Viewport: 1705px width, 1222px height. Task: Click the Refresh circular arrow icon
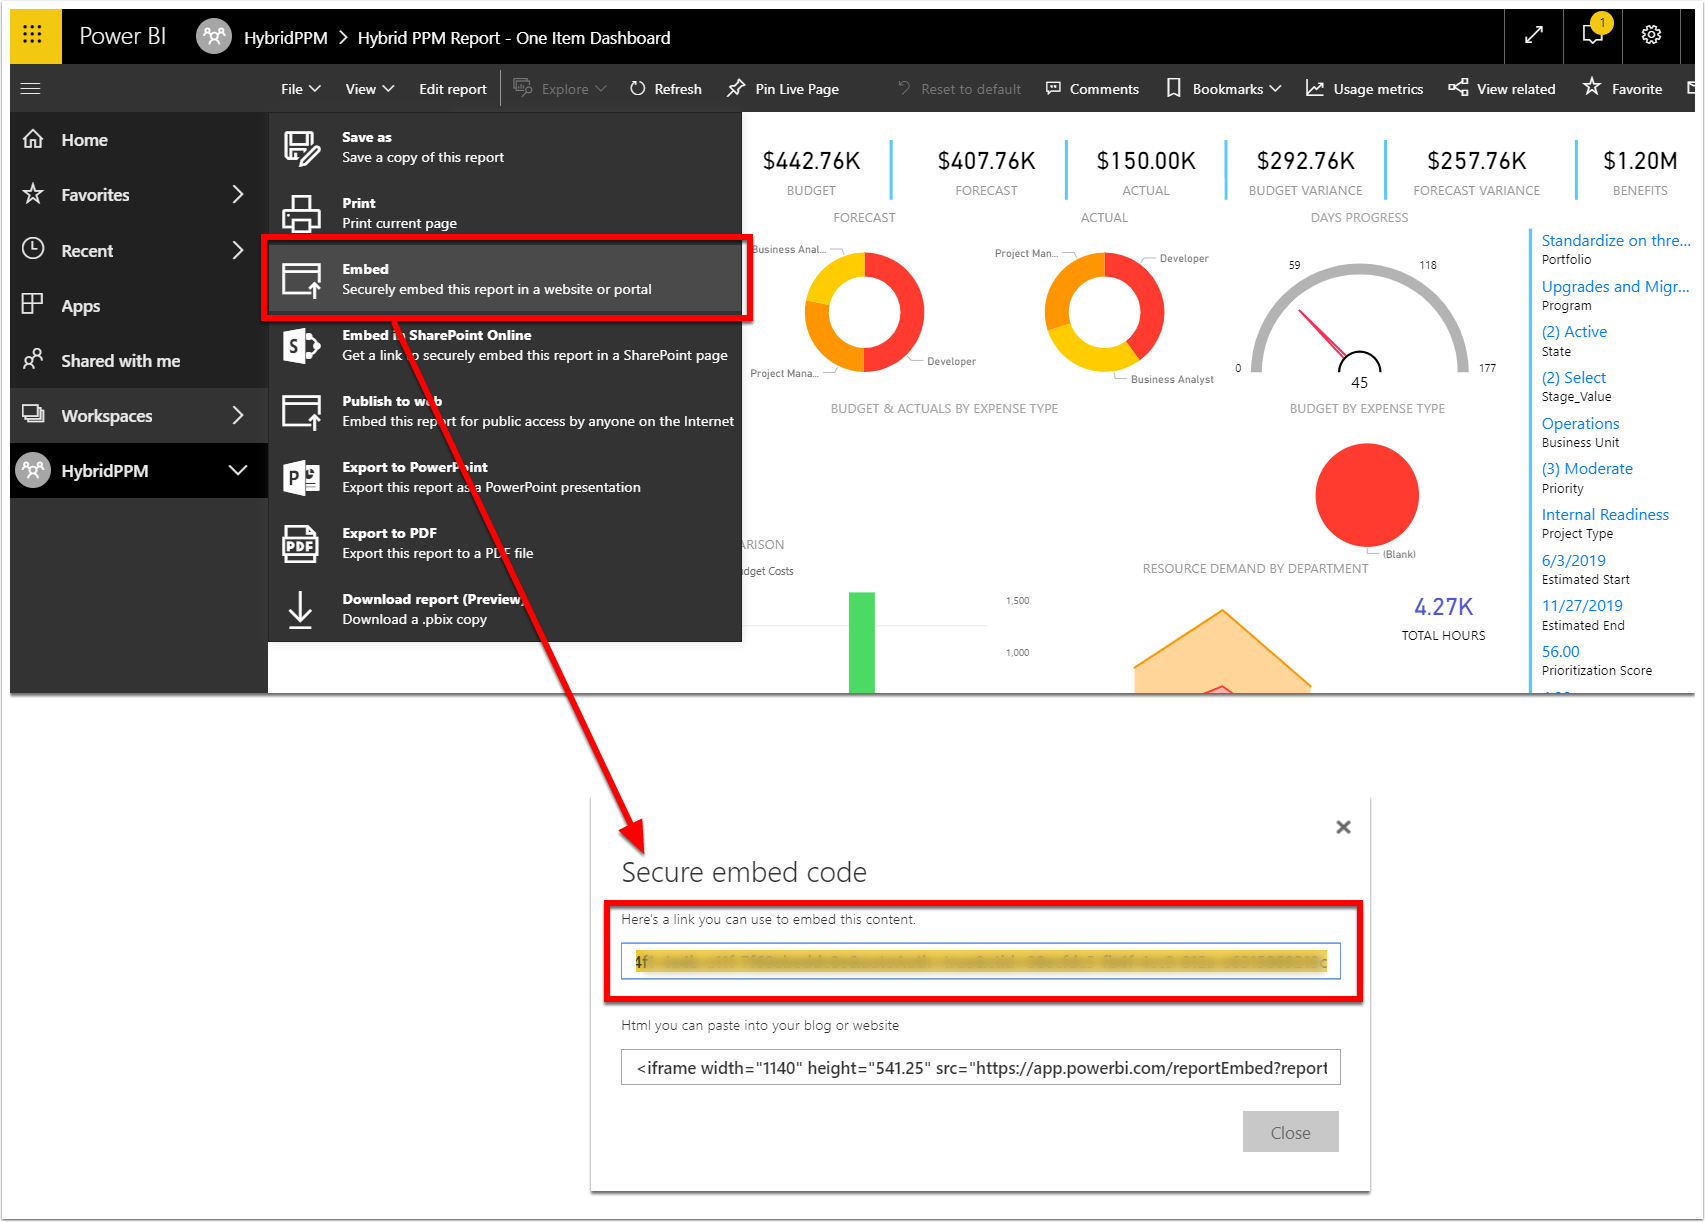tap(637, 88)
